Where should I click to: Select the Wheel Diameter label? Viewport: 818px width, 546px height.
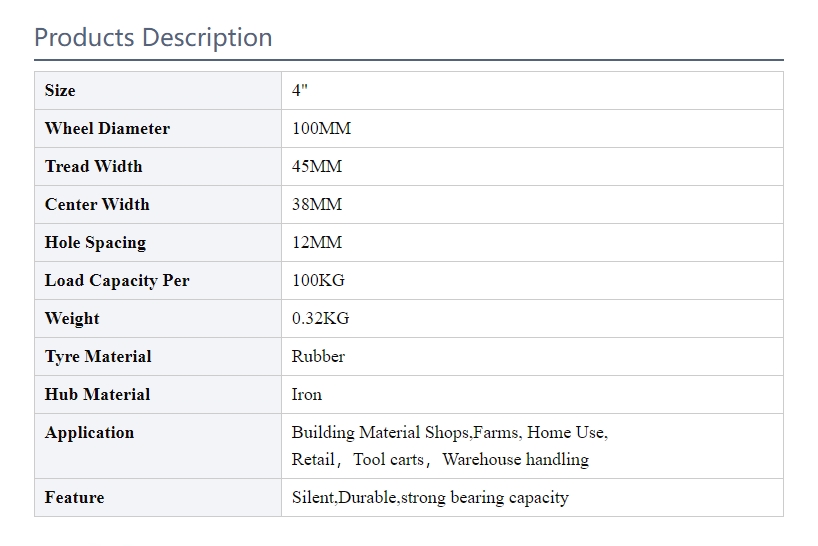click(x=107, y=128)
